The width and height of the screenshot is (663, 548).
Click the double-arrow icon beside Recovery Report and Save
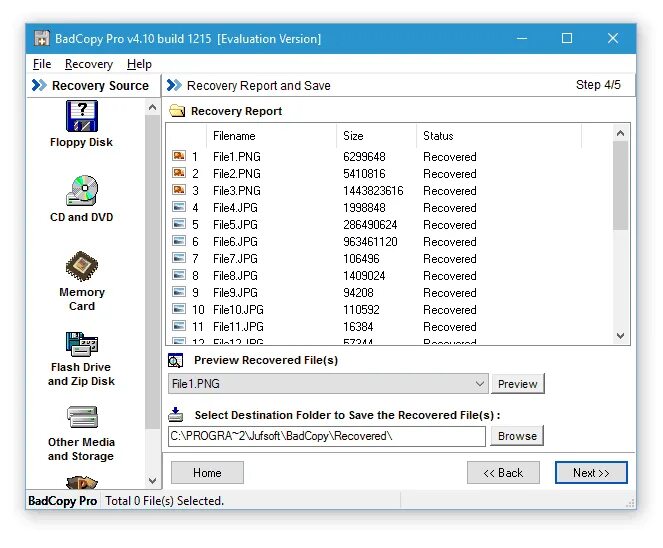174,85
